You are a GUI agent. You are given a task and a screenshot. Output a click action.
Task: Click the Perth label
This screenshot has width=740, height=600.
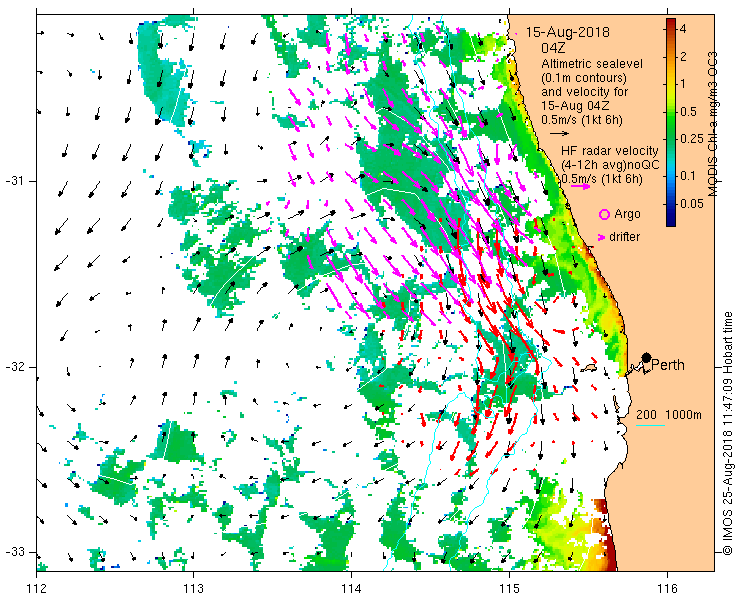668,365
